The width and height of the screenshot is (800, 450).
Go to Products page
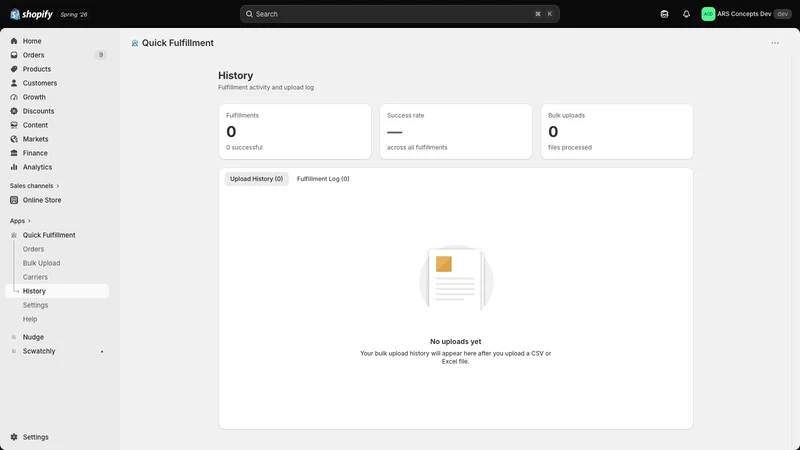[x=37, y=69]
